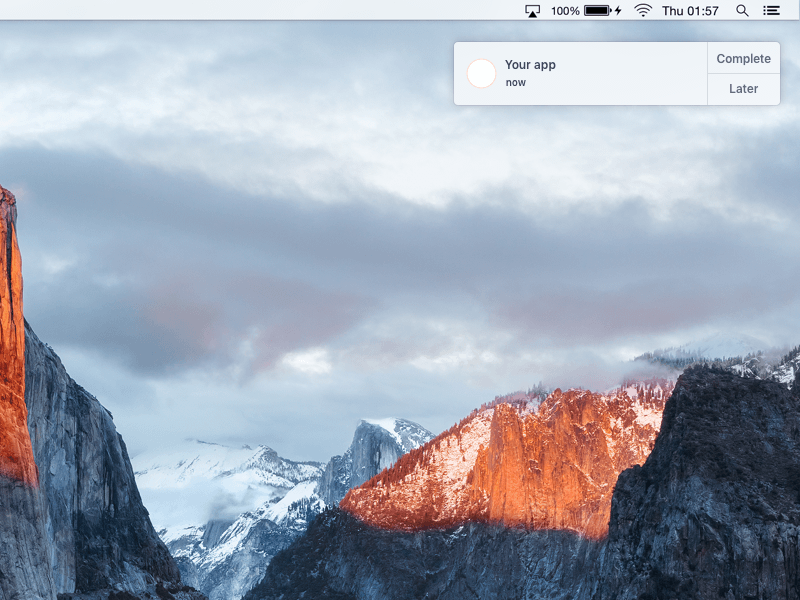Image resolution: width=800 pixels, height=600 pixels.
Task: Open Notification Center list icon
Action: (x=771, y=11)
